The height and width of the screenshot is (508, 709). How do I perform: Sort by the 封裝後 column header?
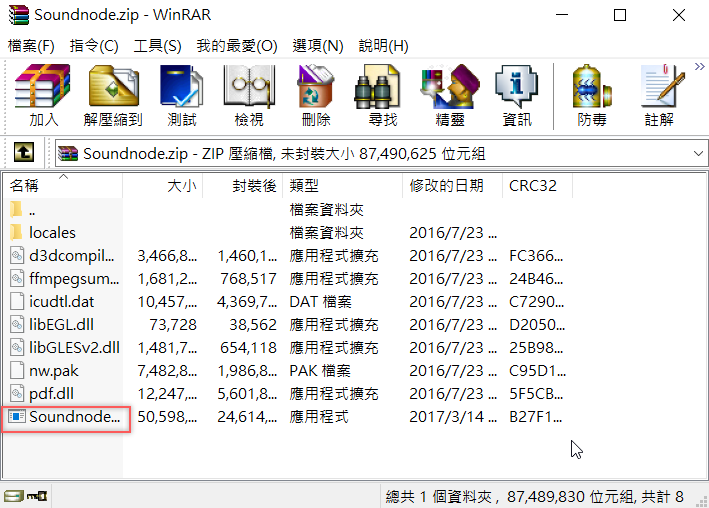pos(242,185)
